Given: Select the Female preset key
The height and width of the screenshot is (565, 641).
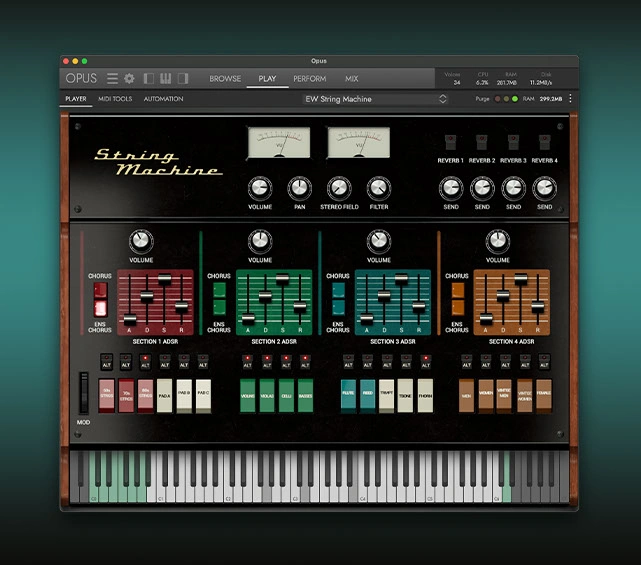Looking at the screenshot, I should (544, 395).
